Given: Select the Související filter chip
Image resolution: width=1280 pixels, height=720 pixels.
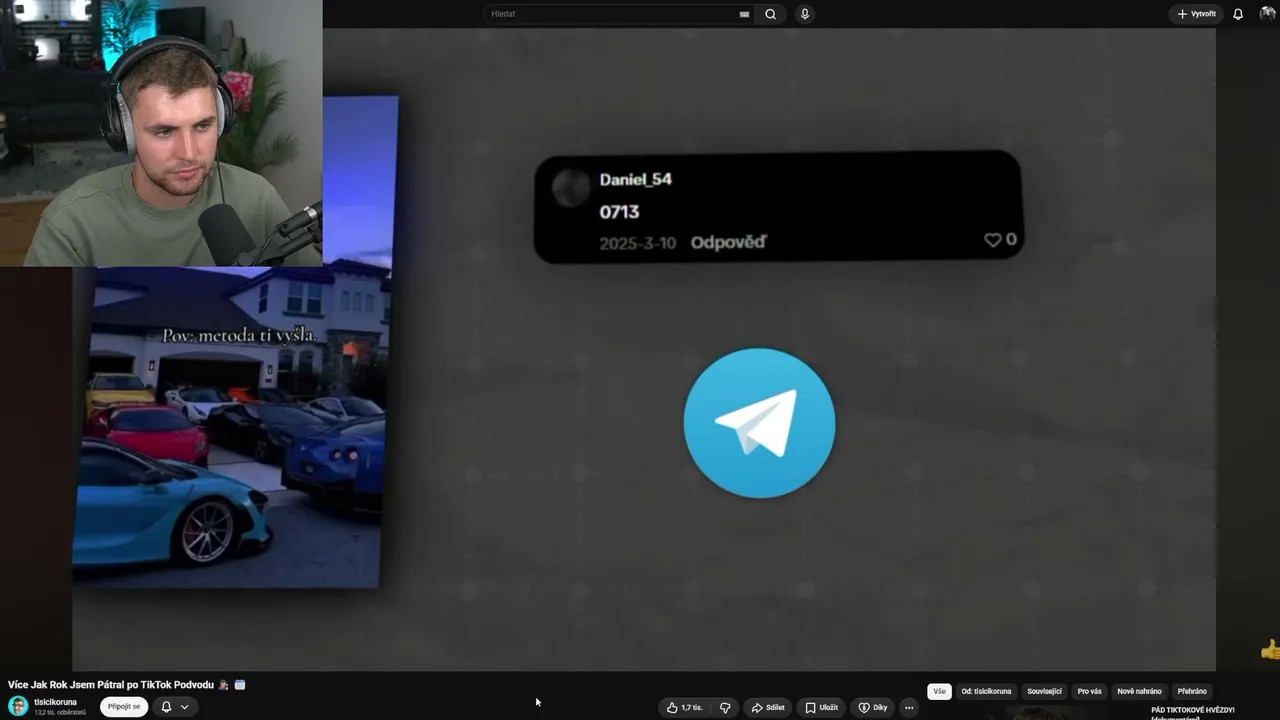Looking at the screenshot, I should (x=1044, y=691).
